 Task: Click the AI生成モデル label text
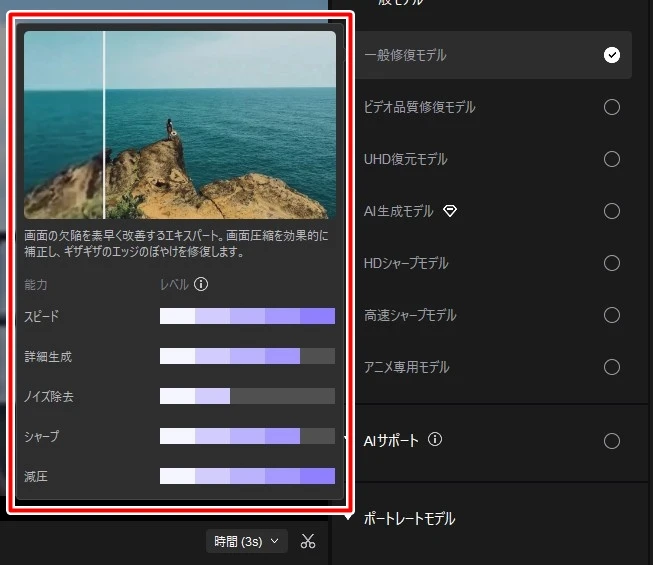click(x=399, y=211)
